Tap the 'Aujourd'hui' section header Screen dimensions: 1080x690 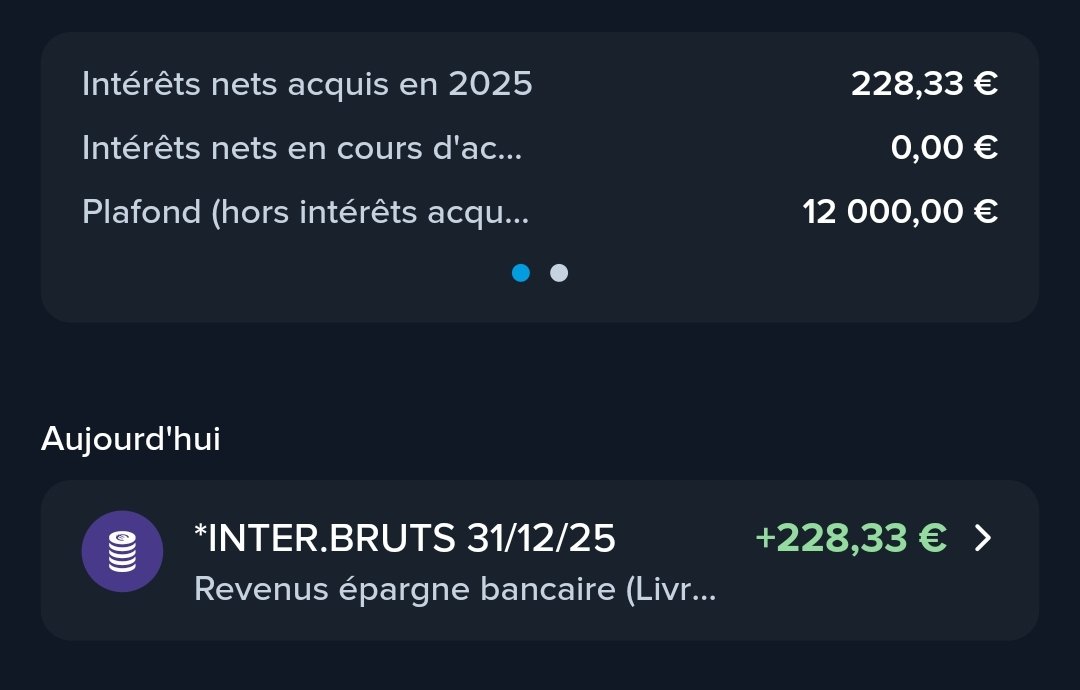click(131, 439)
